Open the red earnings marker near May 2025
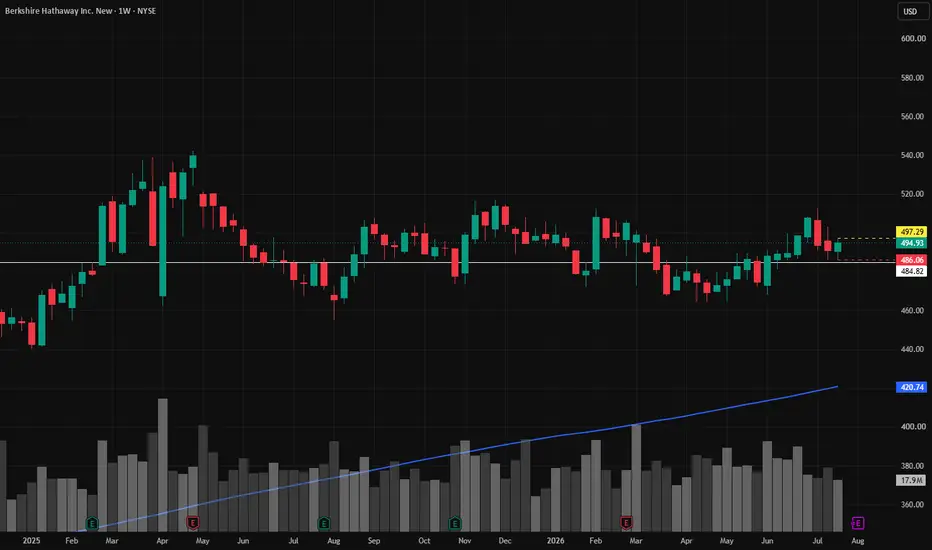This screenshot has height=550, width=932. click(x=193, y=523)
